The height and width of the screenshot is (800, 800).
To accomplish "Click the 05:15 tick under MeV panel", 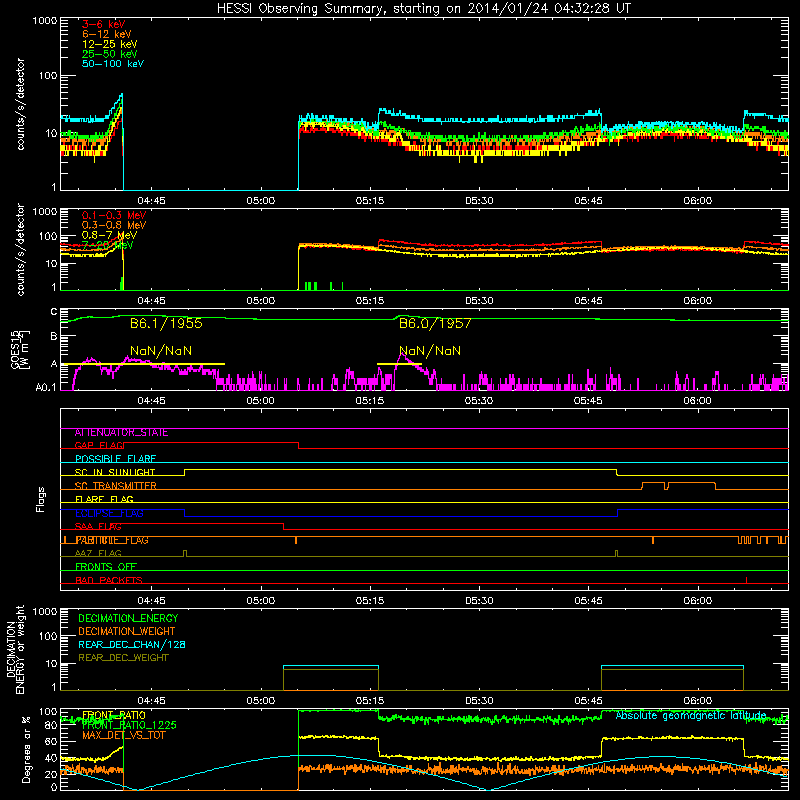I will [370, 301].
